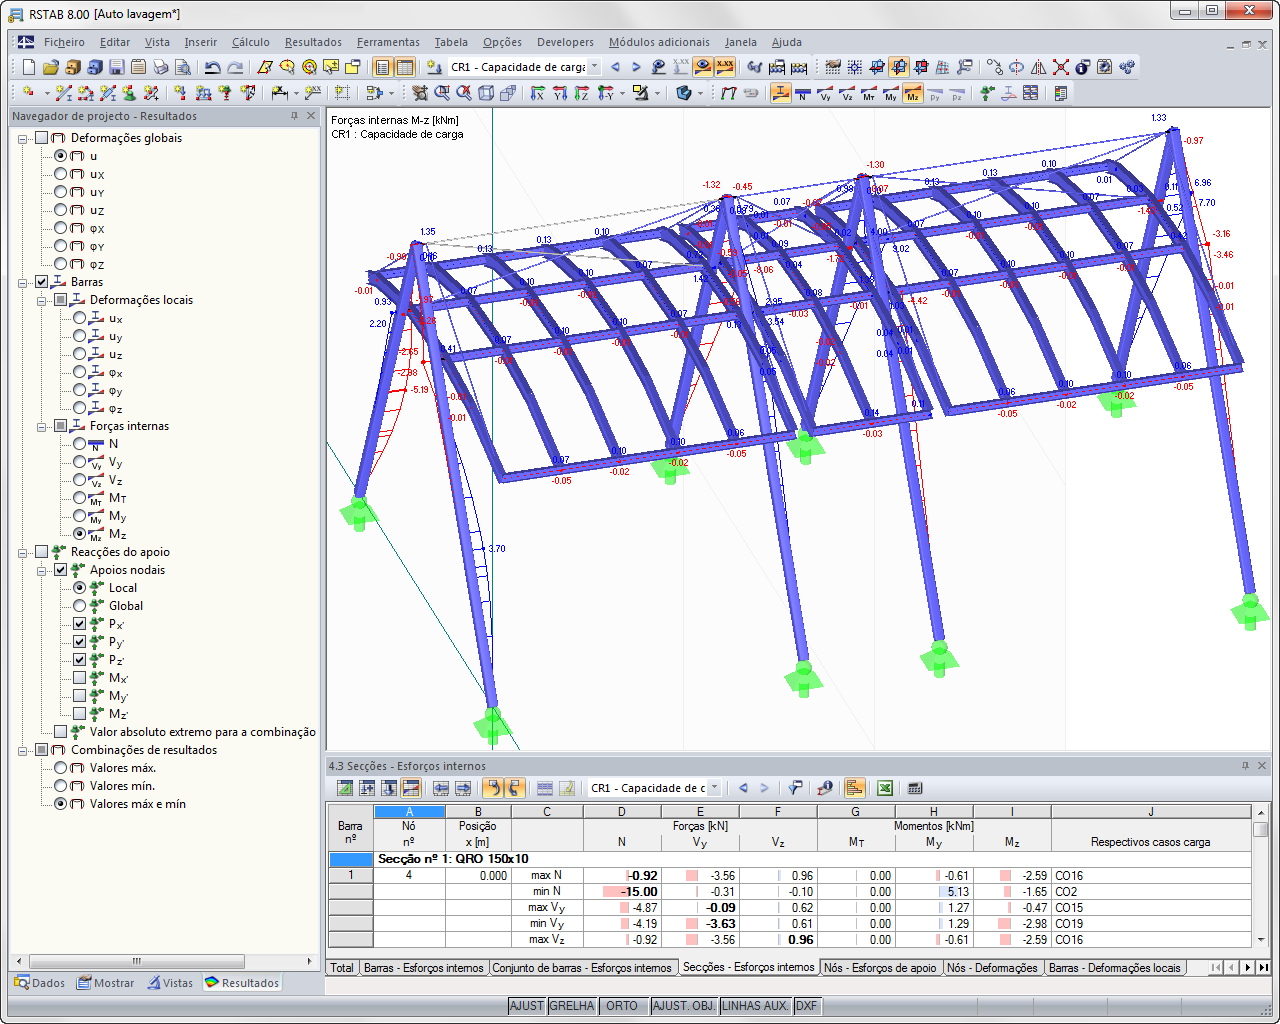Select the Valores máx. radio button
1280x1024 pixels.
[61, 768]
